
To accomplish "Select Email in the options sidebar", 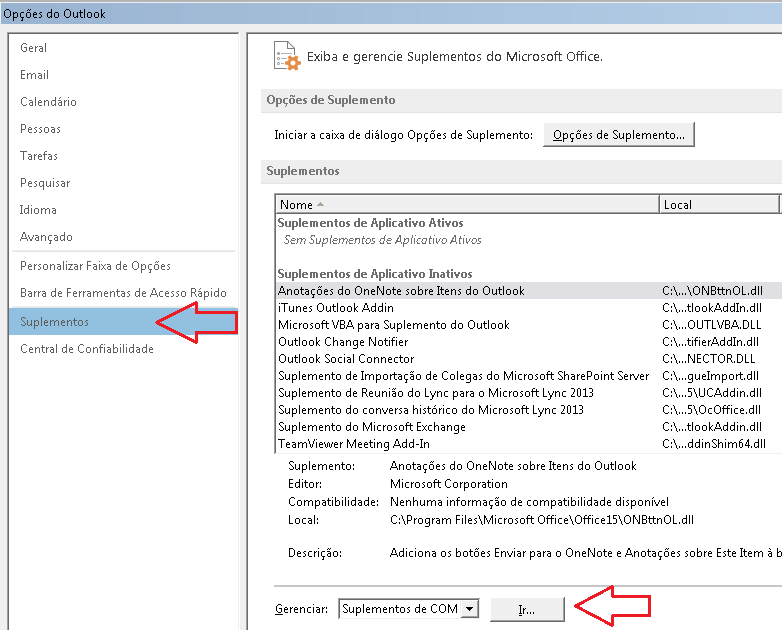I will [x=34, y=75].
